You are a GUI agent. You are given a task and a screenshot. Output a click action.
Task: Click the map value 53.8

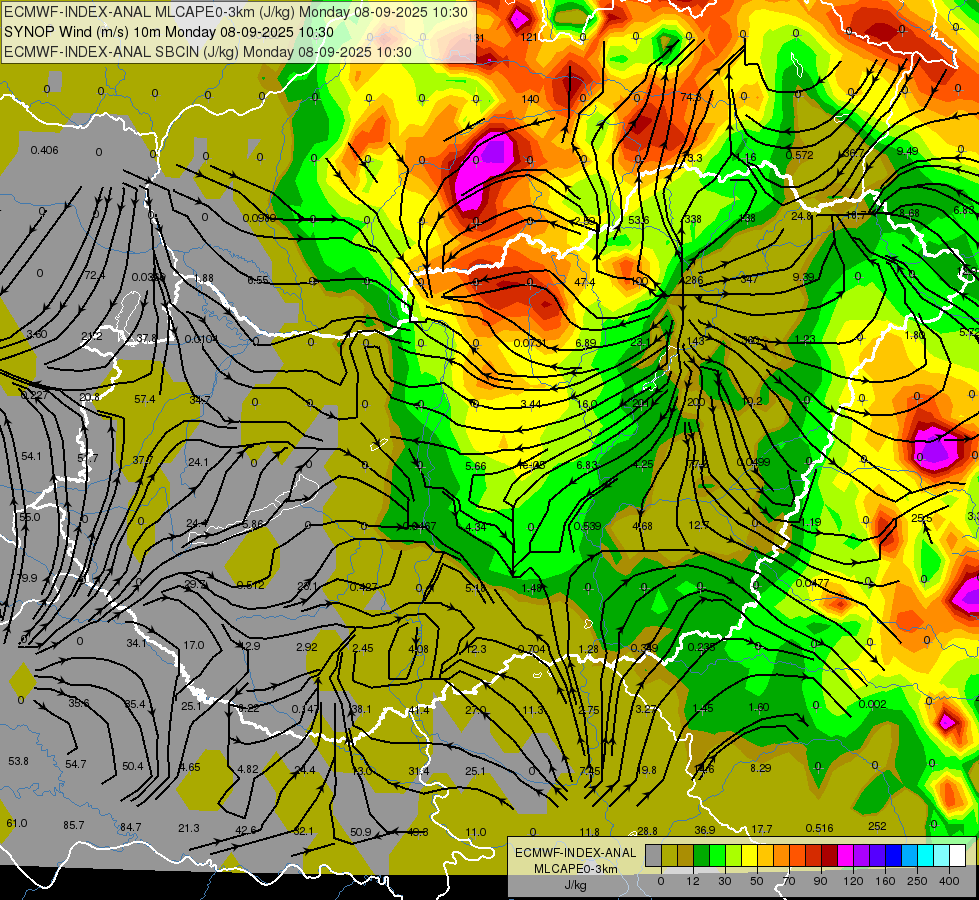pyautogui.click(x=18, y=761)
